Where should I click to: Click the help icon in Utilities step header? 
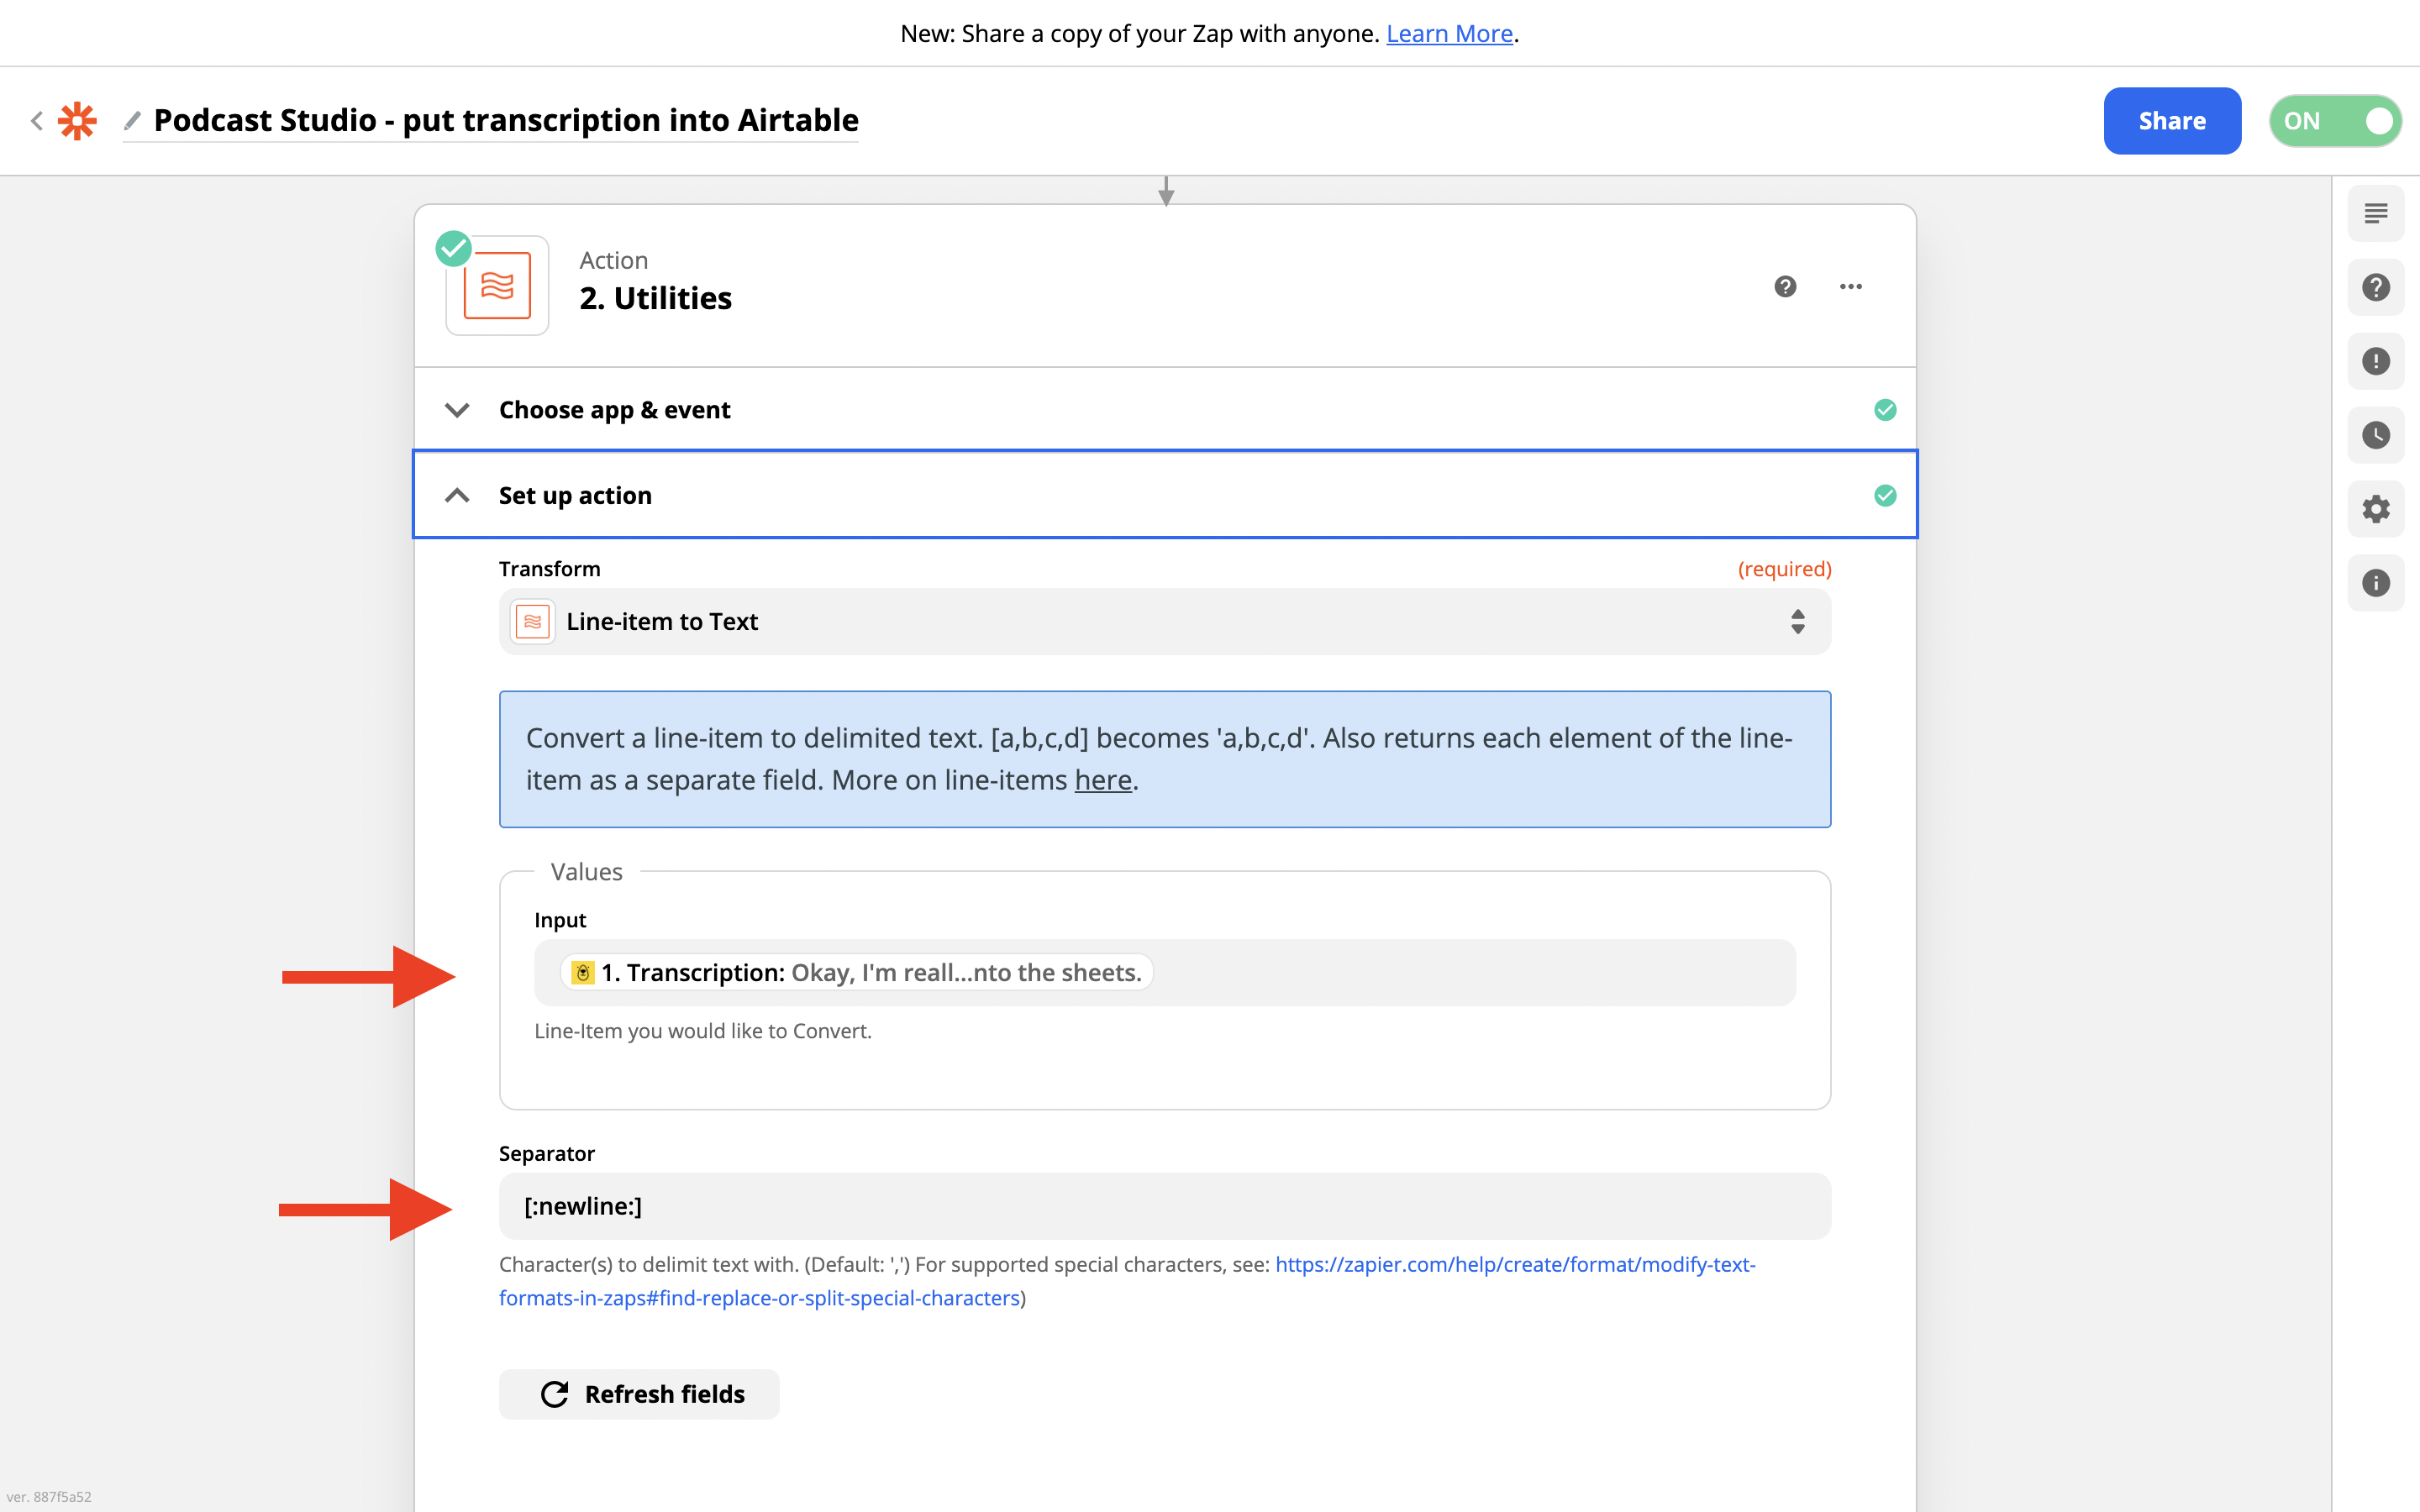[x=1785, y=287]
